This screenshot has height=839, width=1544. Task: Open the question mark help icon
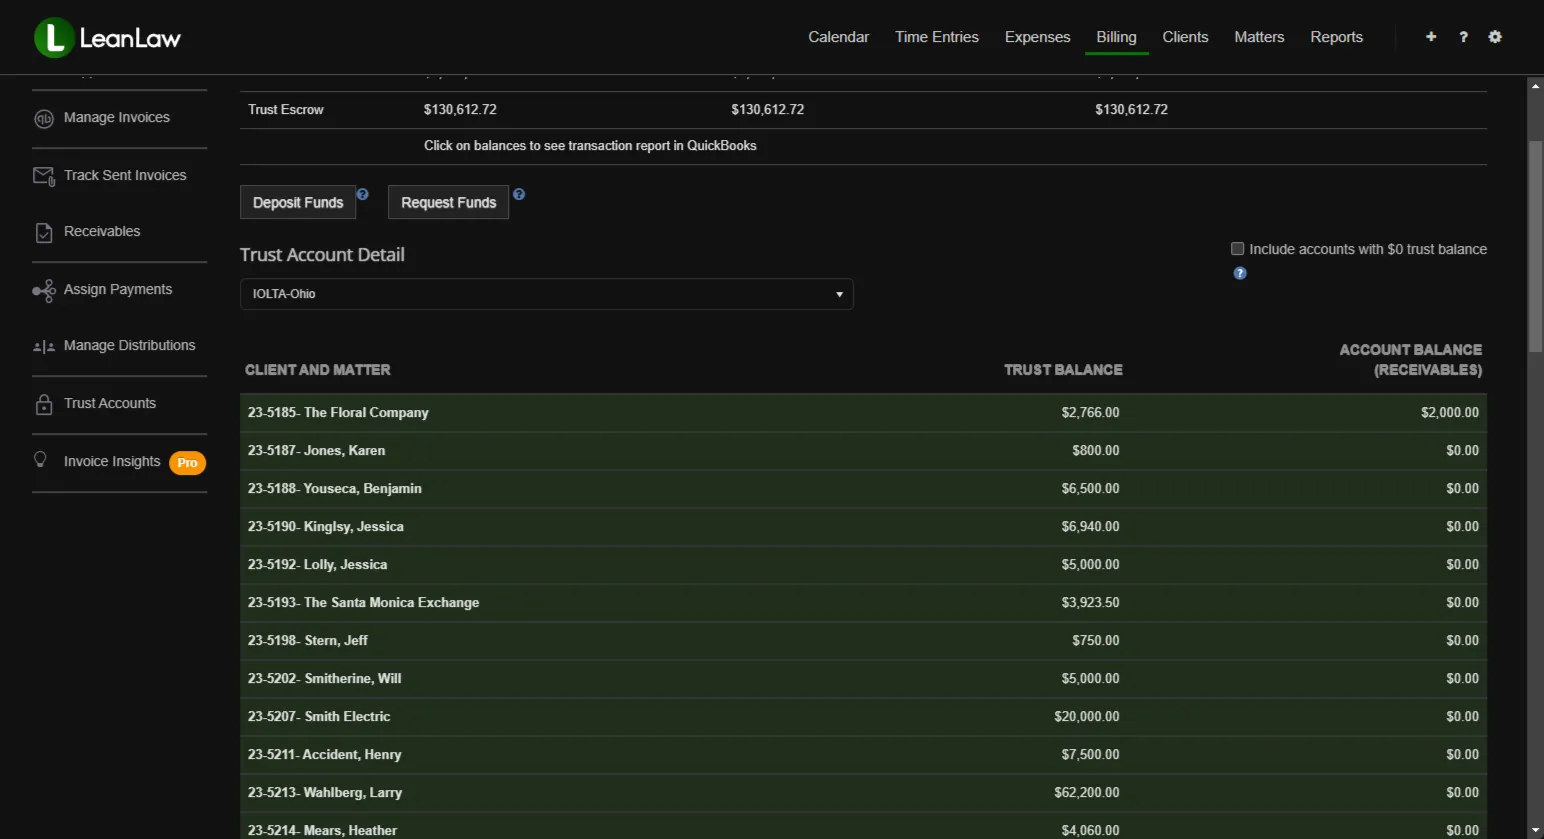click(x=1463, y=37)
